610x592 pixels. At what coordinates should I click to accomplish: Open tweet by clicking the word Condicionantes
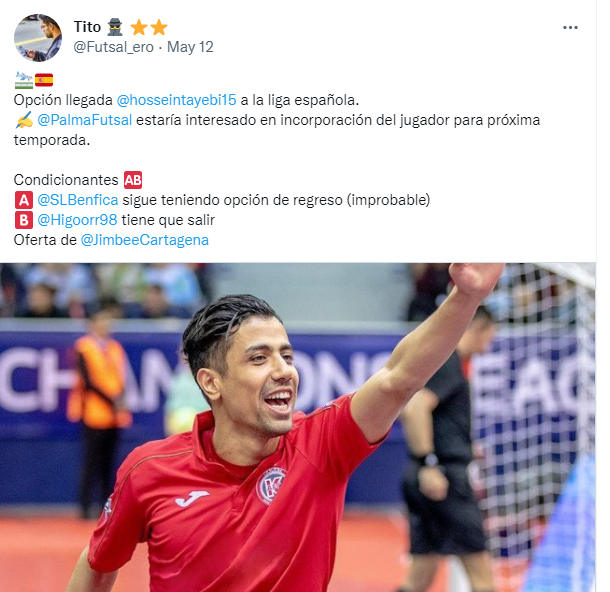[x=66, y=180]
